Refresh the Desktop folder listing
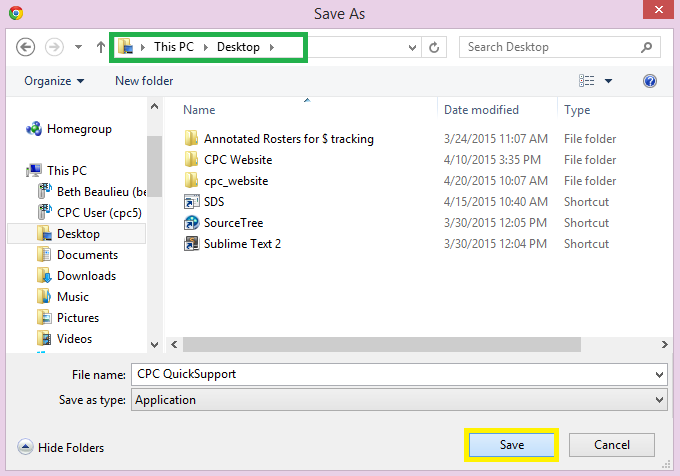This screenshot has height=476, width=680. coord(434,47)
